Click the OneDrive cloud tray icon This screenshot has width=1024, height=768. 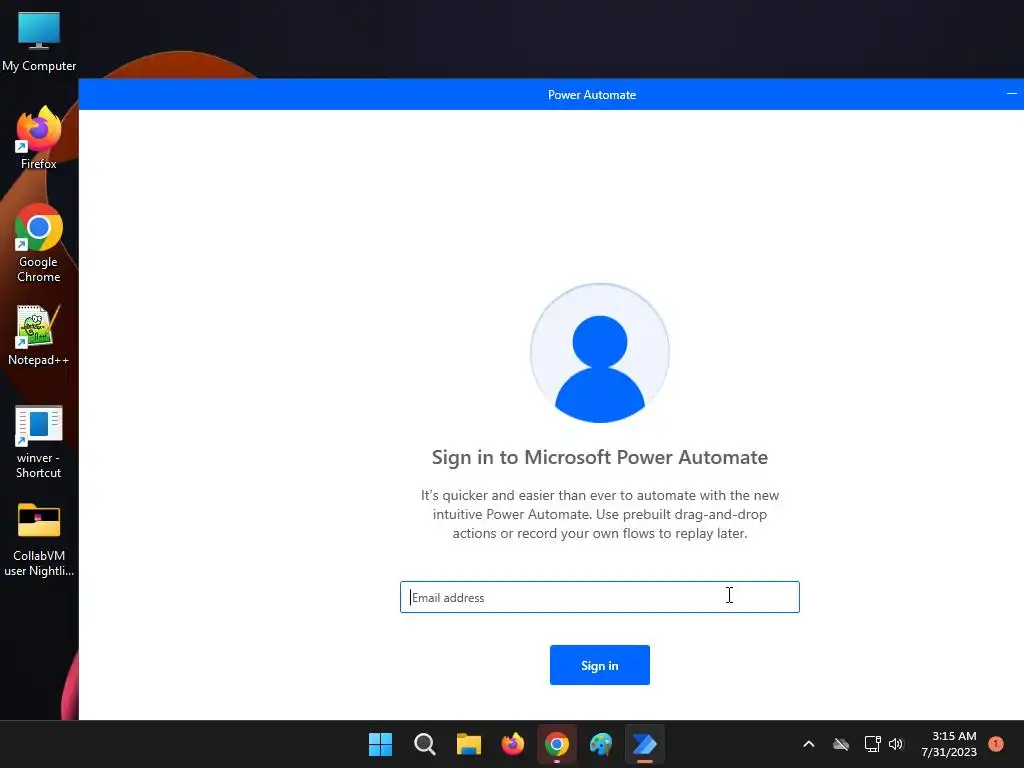(x=841, y=744)
